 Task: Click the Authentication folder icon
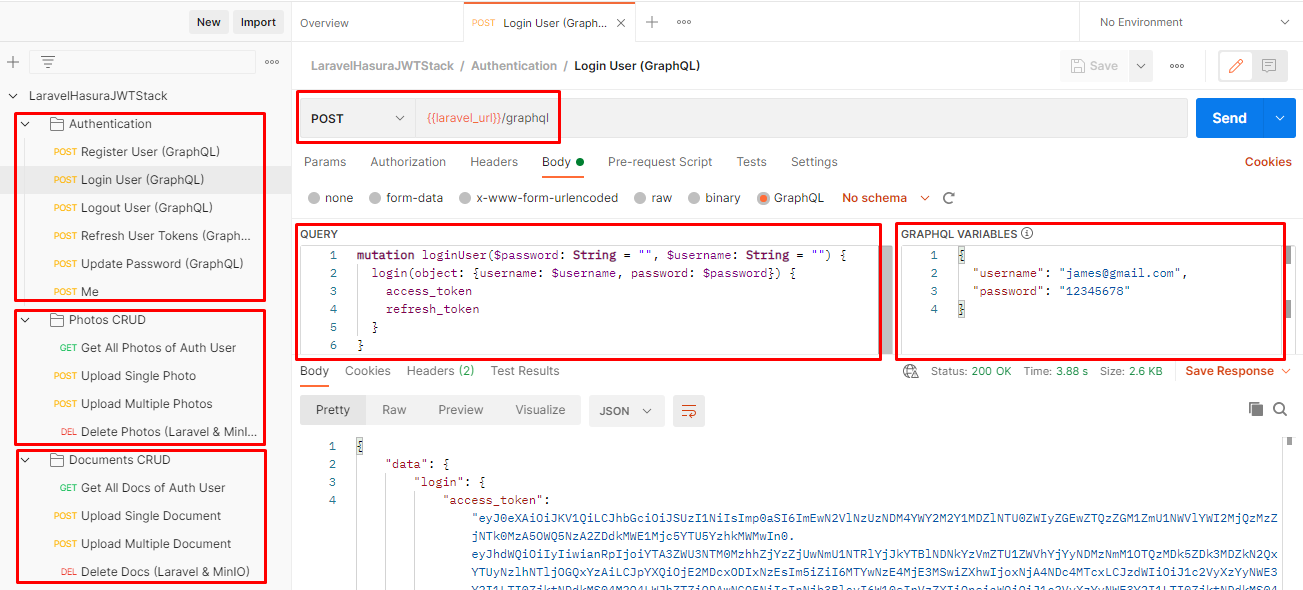click(x=56, y=124)
